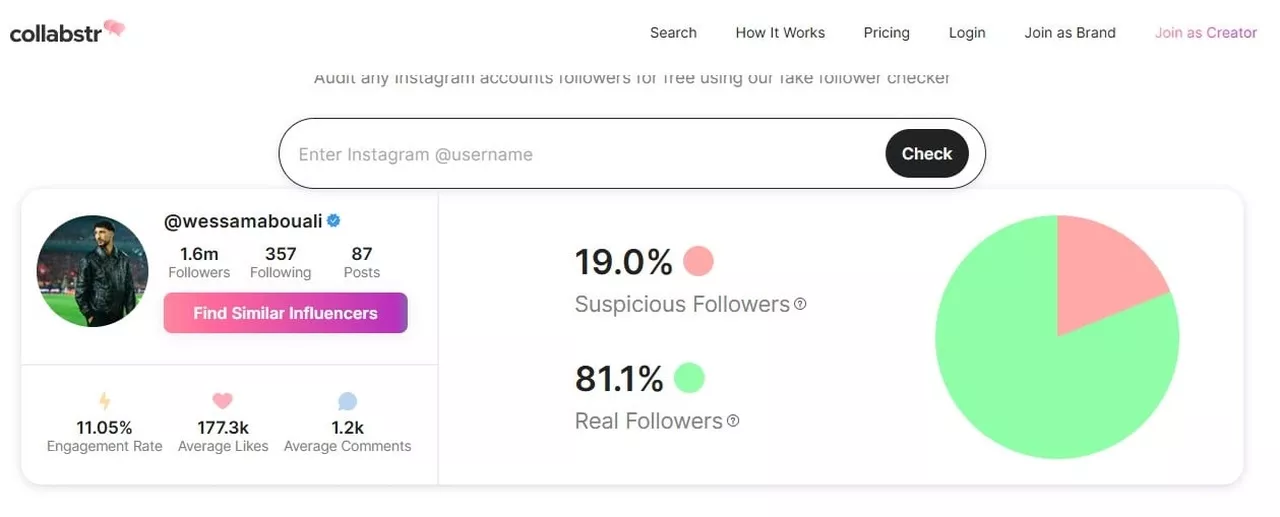Image resolution: width=1280 pixels, height=517 pixels.
Task: Focus the Enter Instagram @username field
Action: [x=580, y=154]
